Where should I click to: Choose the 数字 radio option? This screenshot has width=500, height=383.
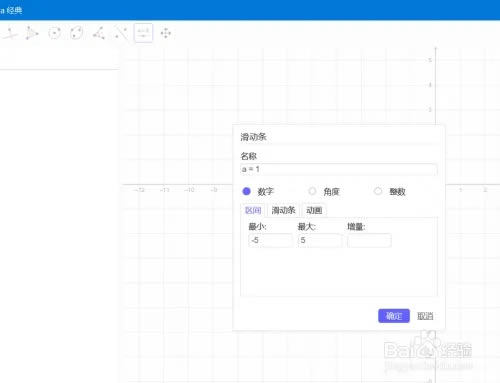(x=246, y=191)
